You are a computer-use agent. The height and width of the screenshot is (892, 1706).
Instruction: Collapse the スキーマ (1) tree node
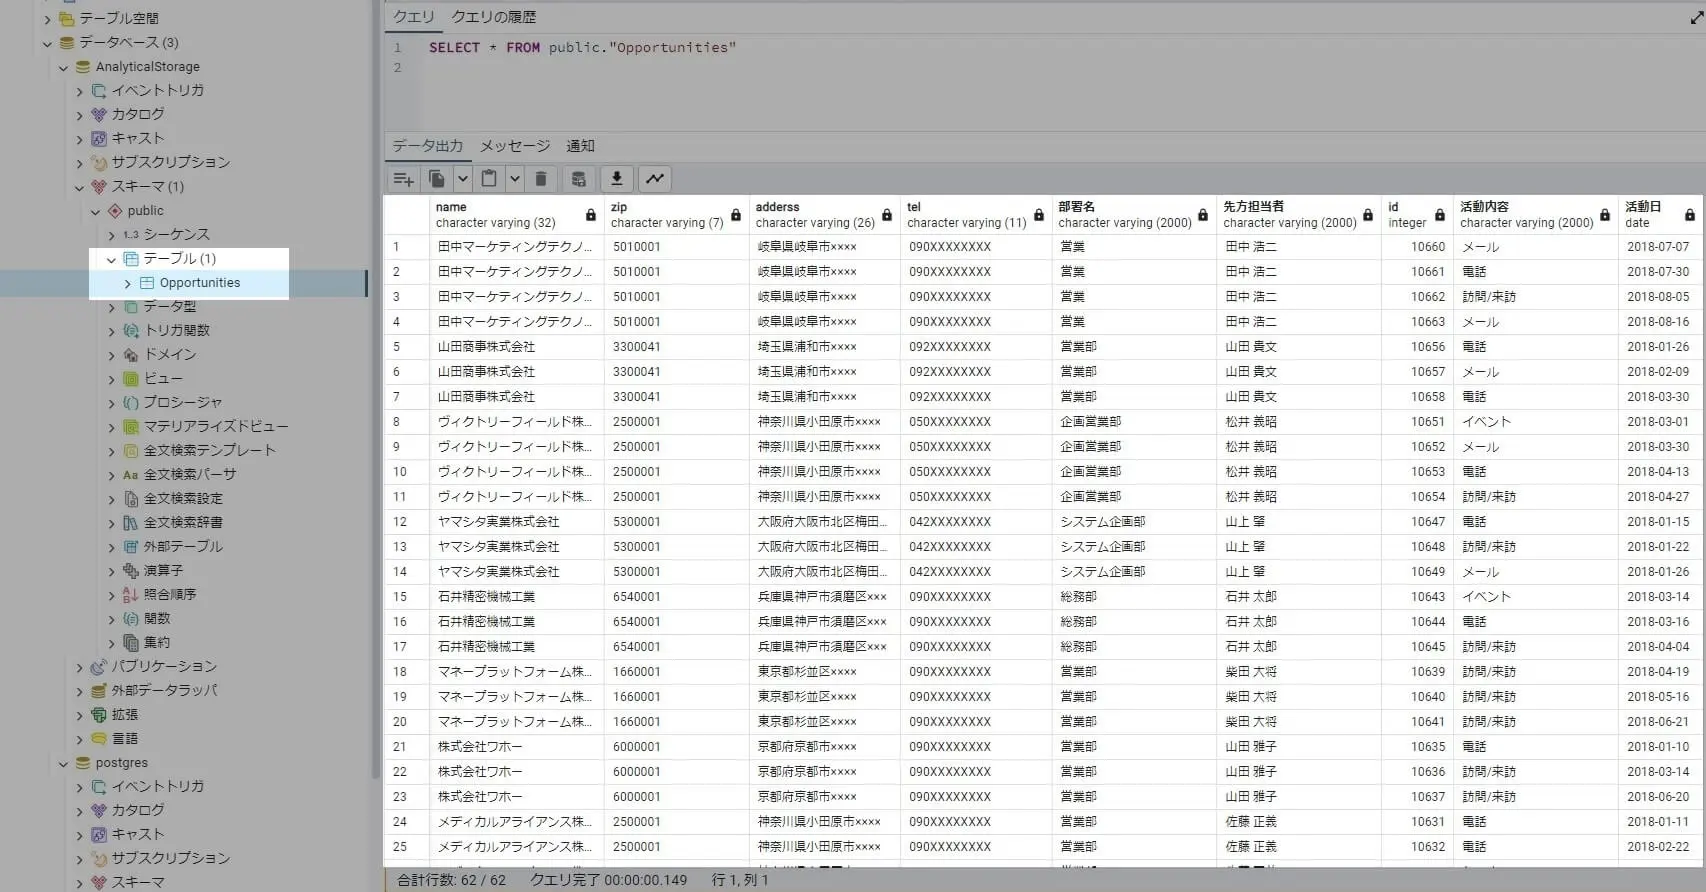79,187
